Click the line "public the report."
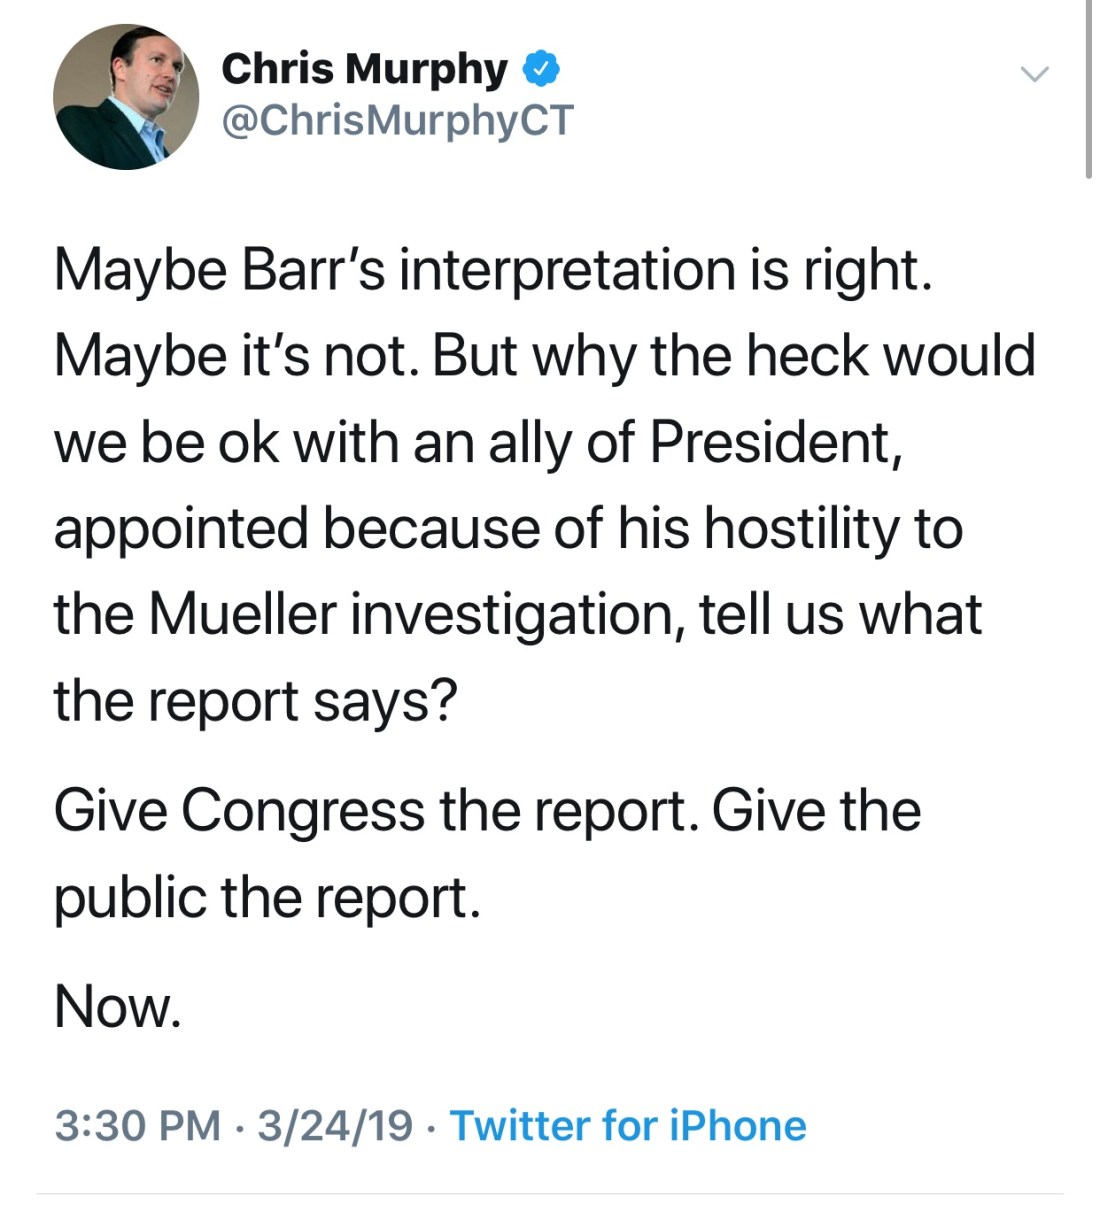Viewport: 1100px width, 1212px height. pyautogui.click(x=267, y=896)
